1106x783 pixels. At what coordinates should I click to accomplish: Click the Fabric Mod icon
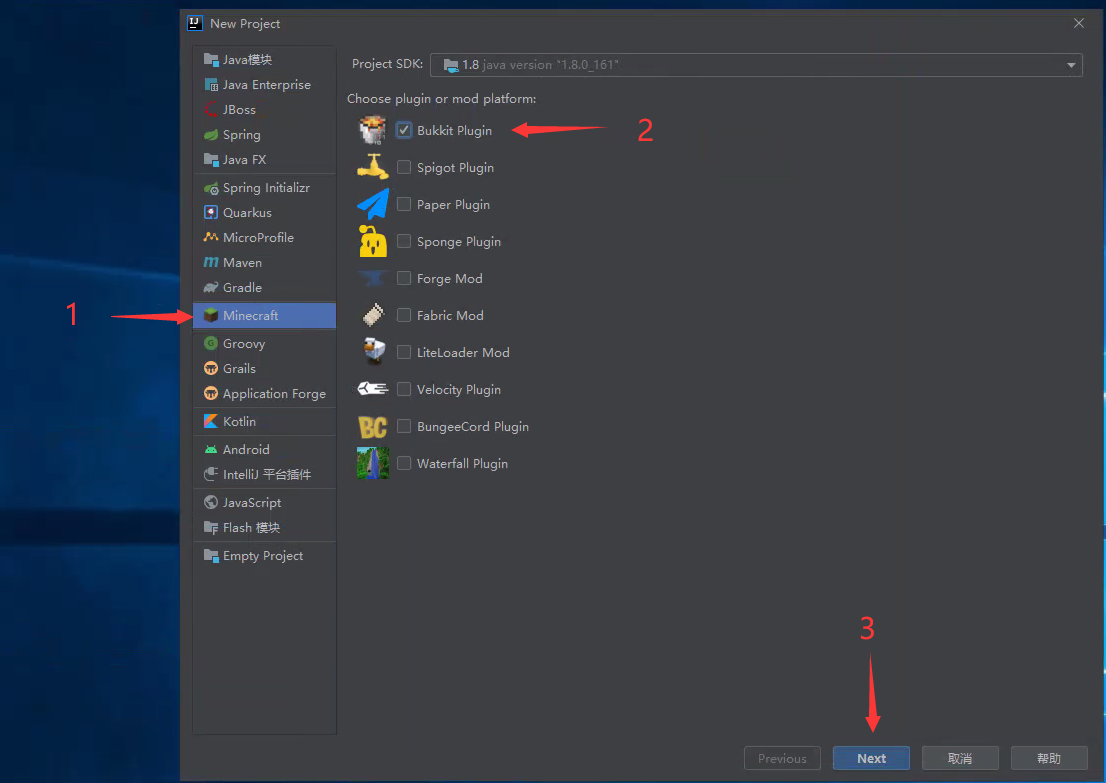373,315
